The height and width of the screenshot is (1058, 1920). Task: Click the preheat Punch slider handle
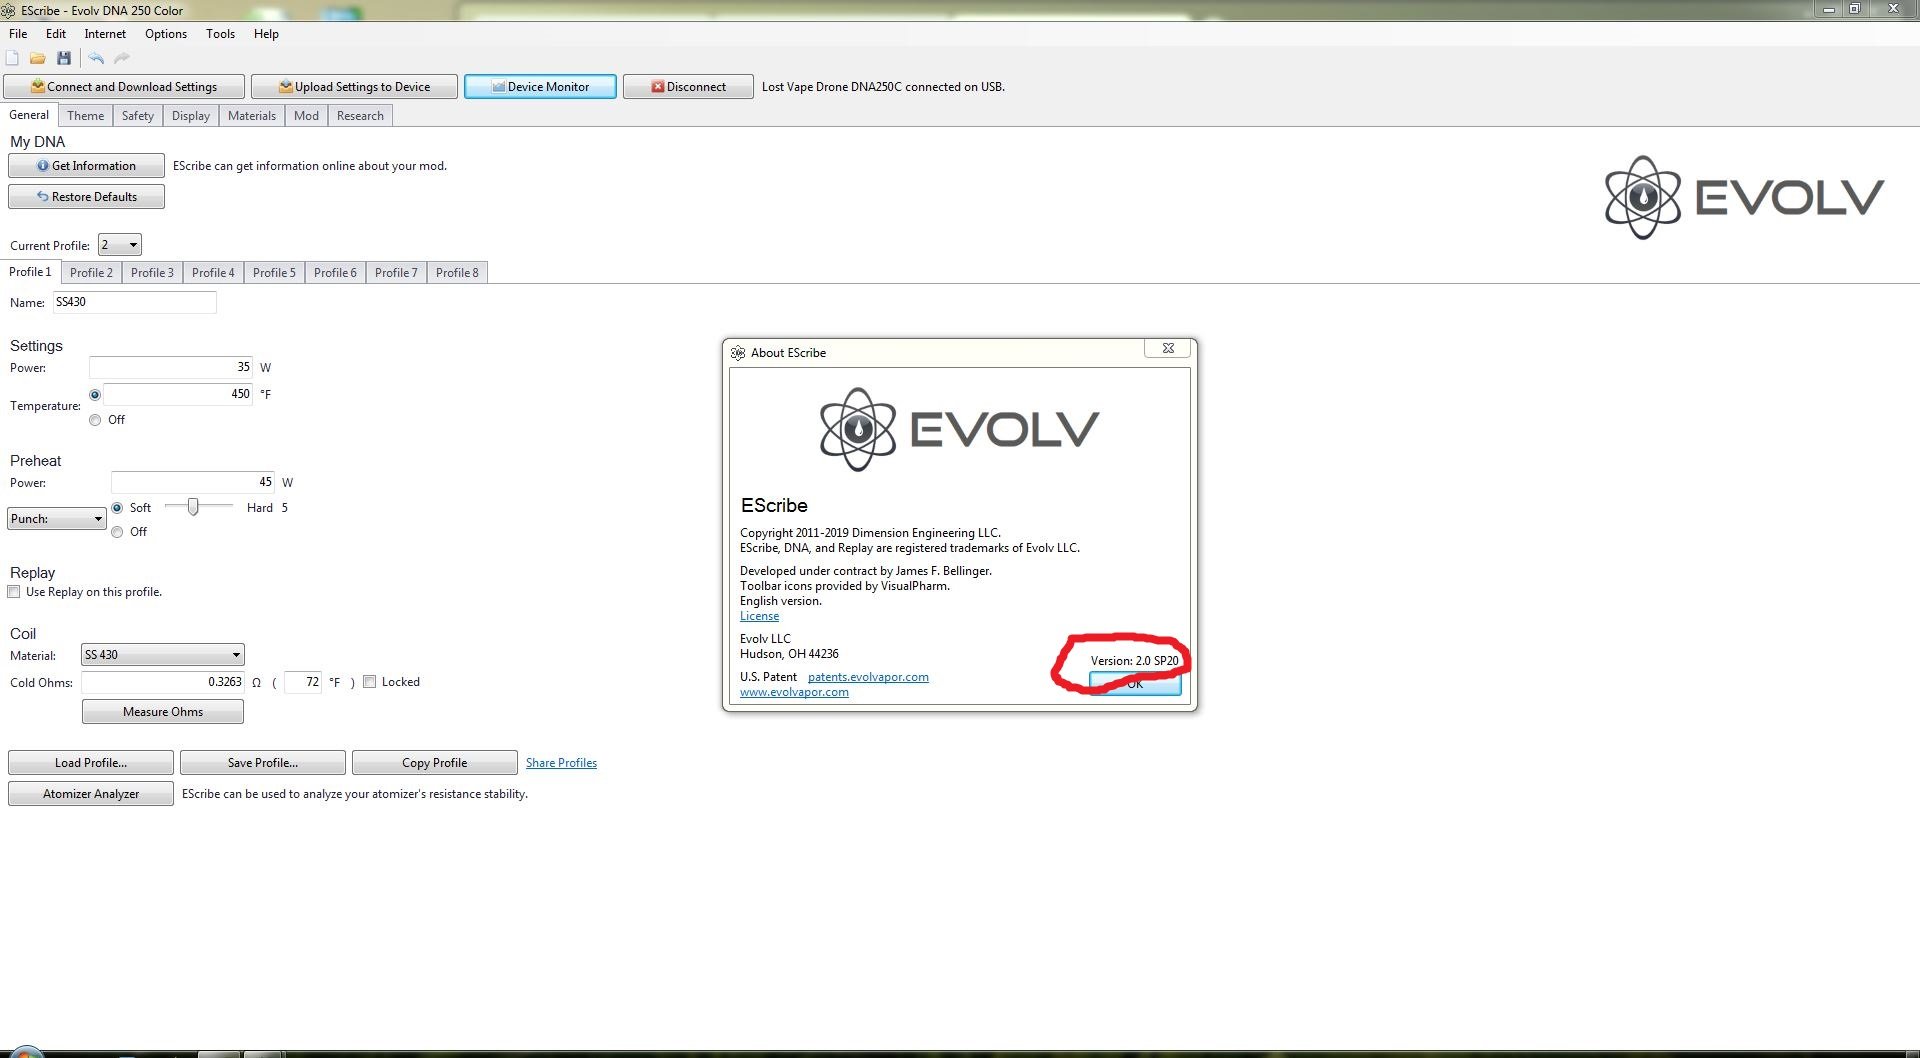click(193, 507)
